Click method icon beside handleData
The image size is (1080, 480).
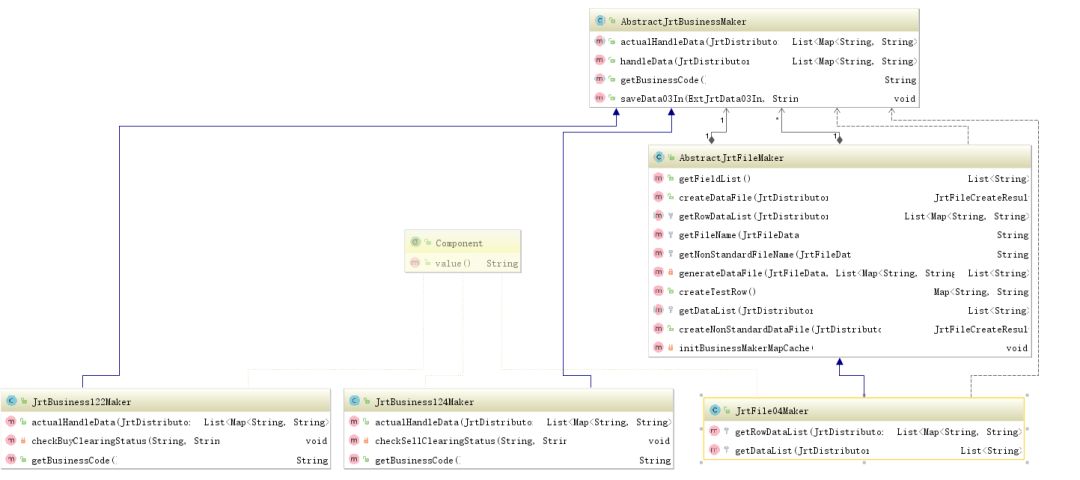coord(599,61)
